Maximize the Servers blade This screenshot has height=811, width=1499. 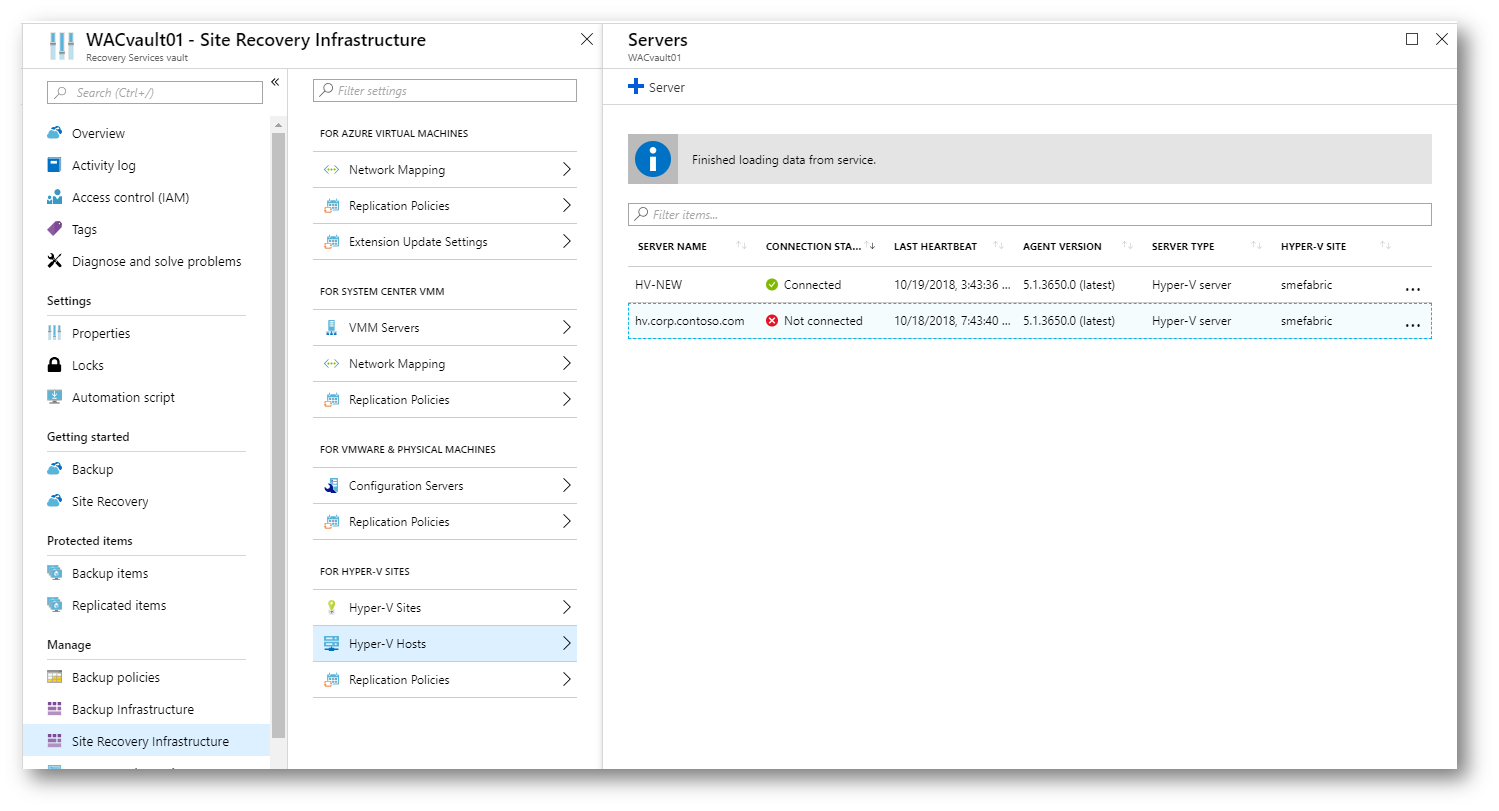(1412, 39)
